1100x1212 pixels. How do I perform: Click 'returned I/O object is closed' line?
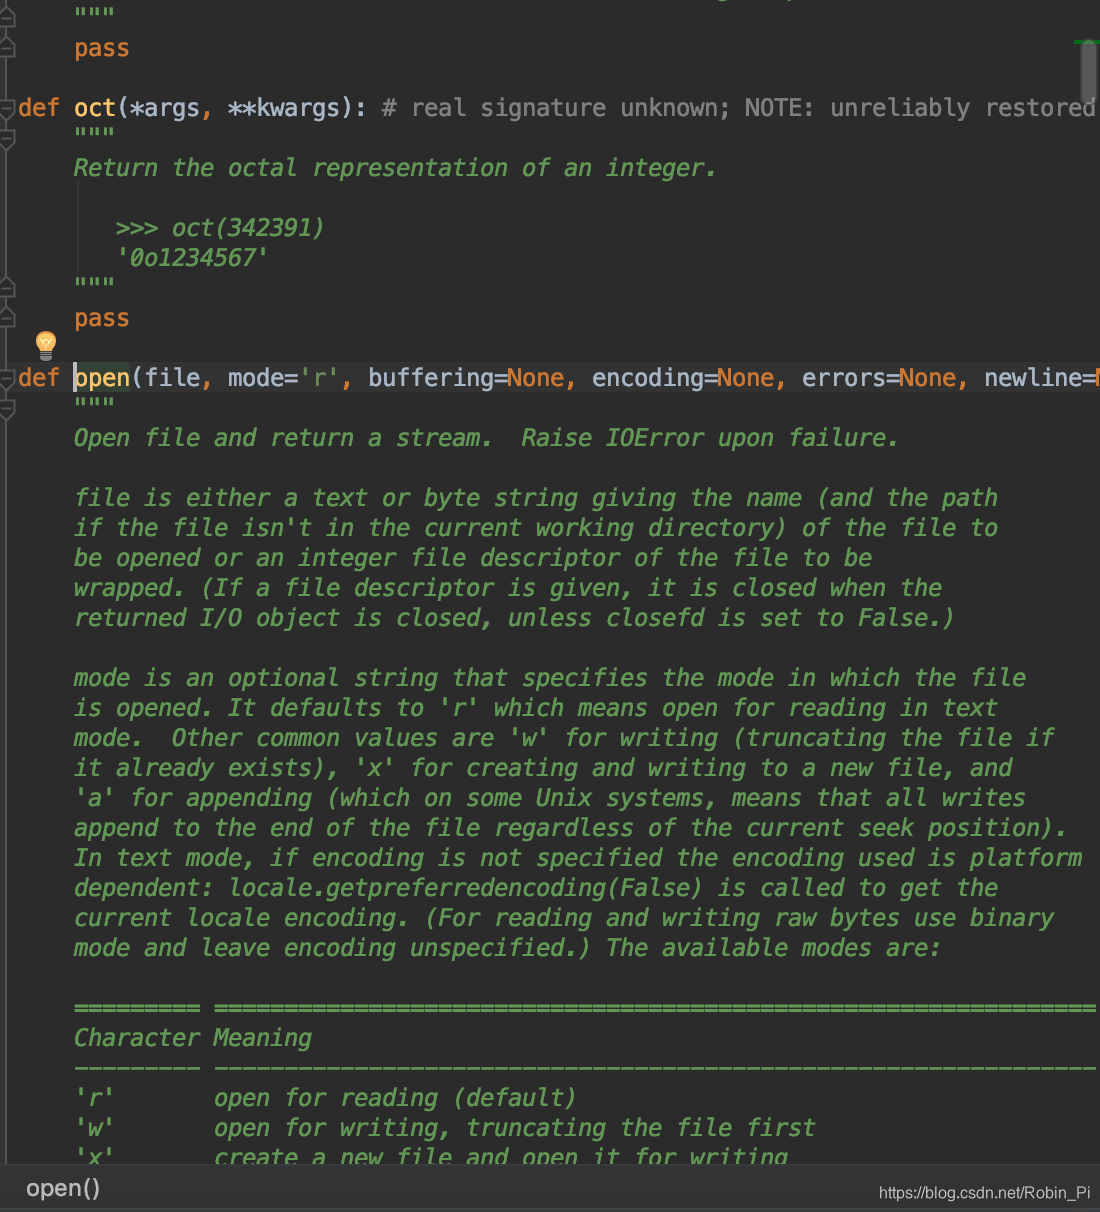coord(514,618)
